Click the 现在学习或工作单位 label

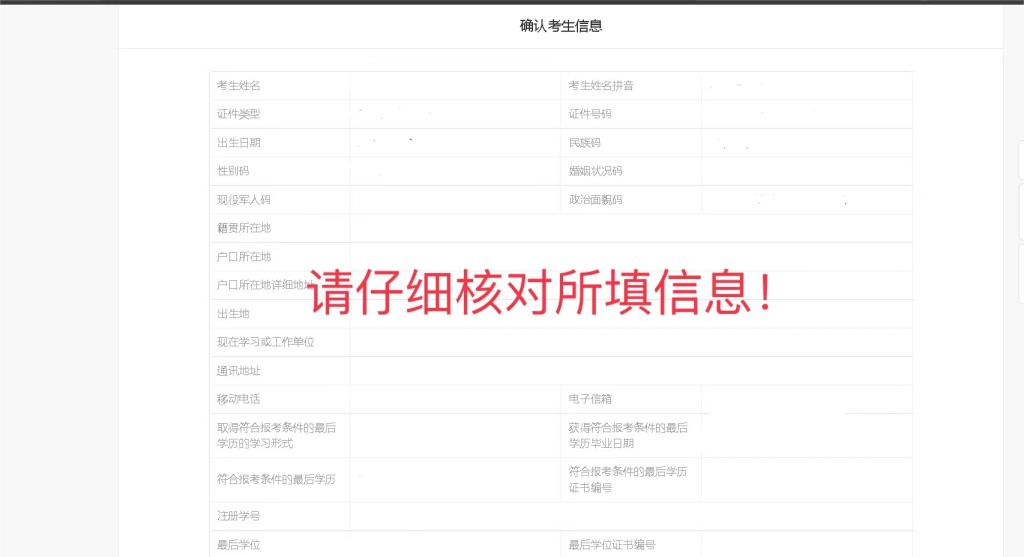(x=266, y=342)
